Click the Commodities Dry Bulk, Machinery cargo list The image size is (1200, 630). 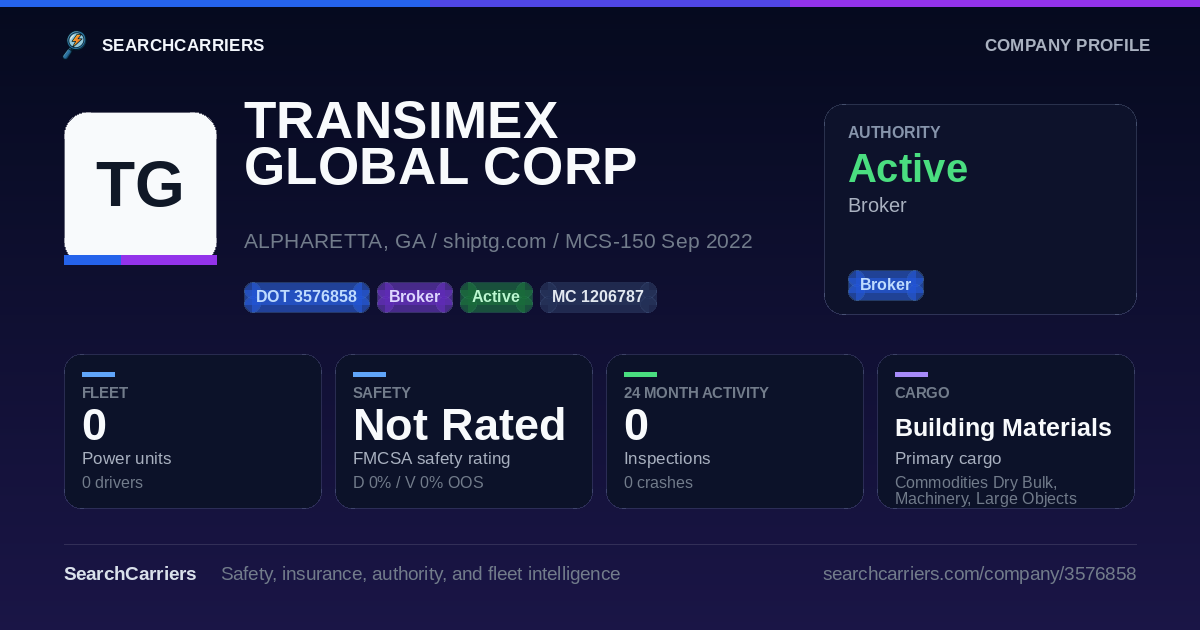point(986,491)
